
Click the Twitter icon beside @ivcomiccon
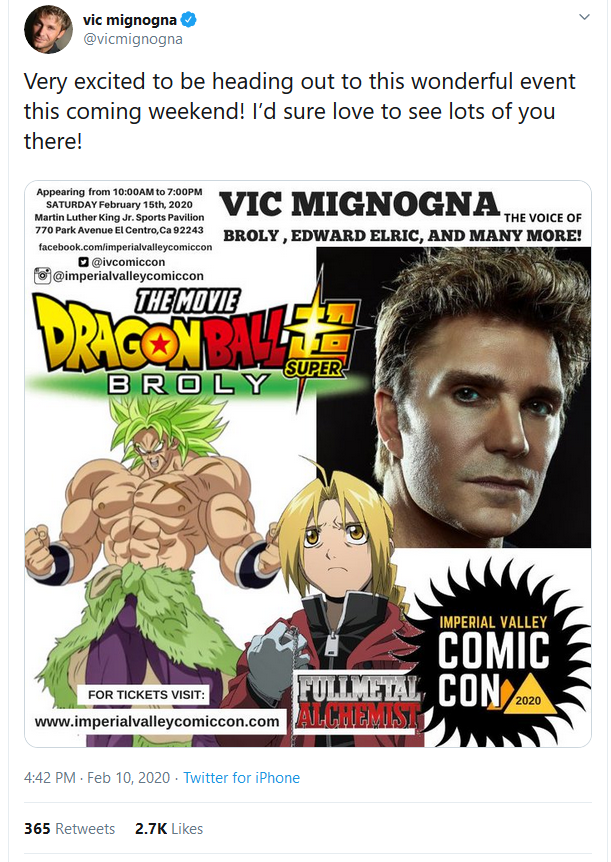(x=84, y=262)
